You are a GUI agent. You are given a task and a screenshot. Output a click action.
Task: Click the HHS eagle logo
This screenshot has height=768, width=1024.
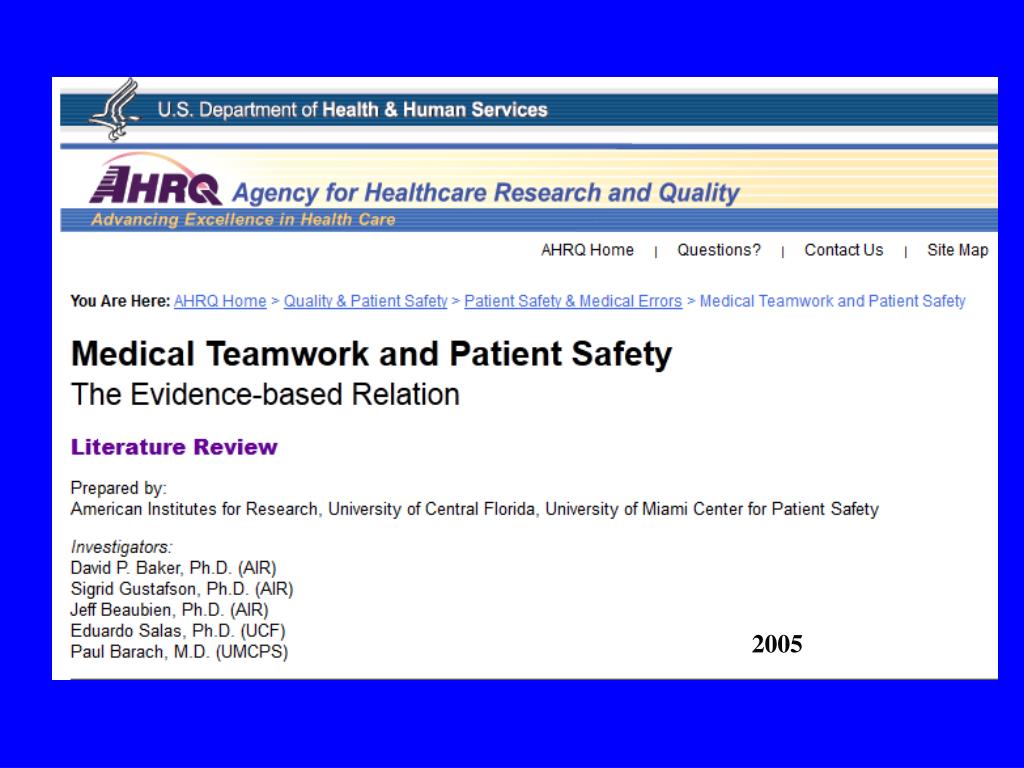click(115, 110)
